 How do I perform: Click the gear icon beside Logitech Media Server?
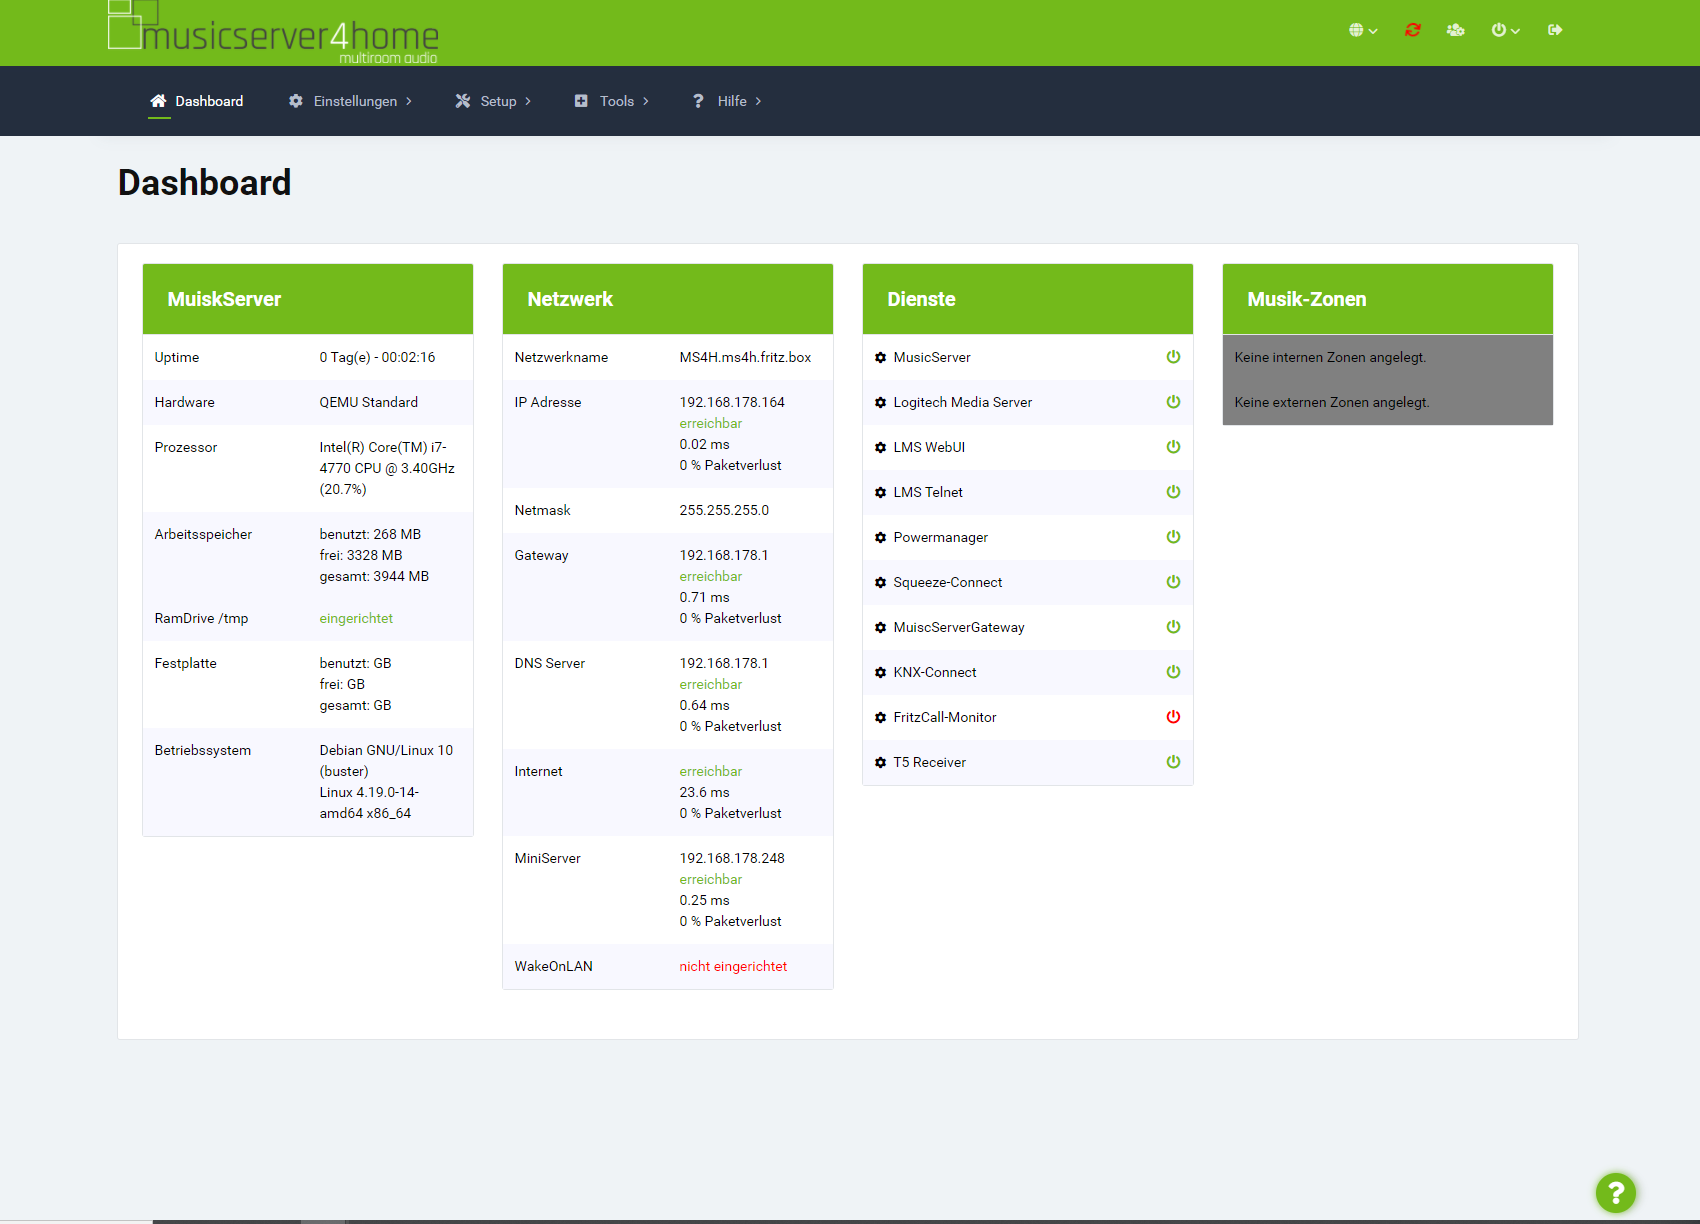tap(880, 403)
